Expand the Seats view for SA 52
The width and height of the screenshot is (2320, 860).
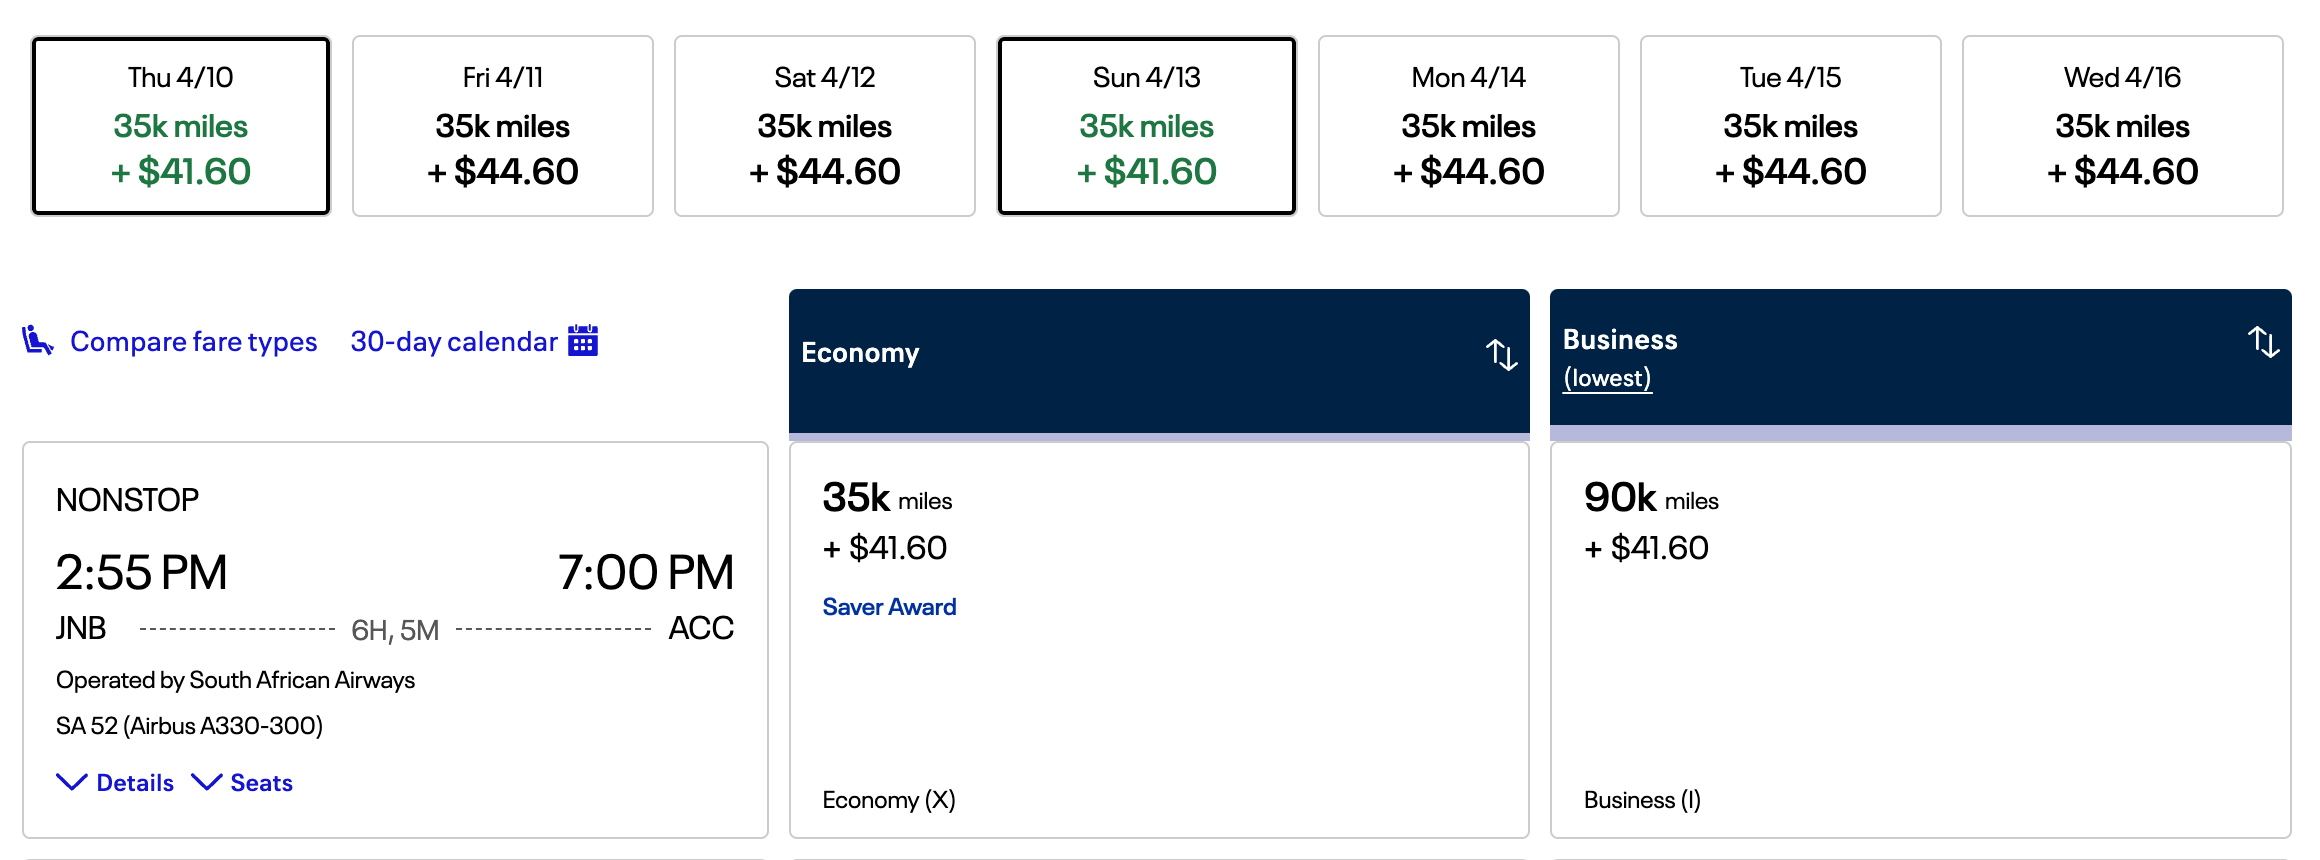(260, 782)
